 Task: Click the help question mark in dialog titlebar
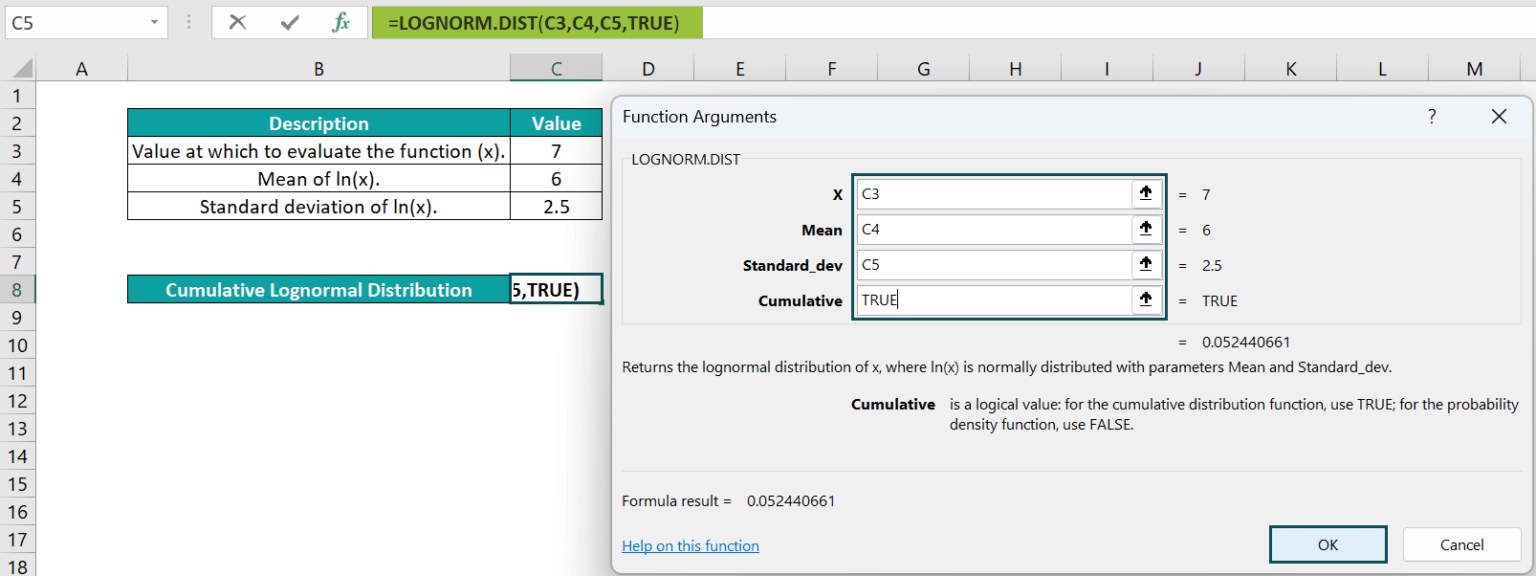1432,116
